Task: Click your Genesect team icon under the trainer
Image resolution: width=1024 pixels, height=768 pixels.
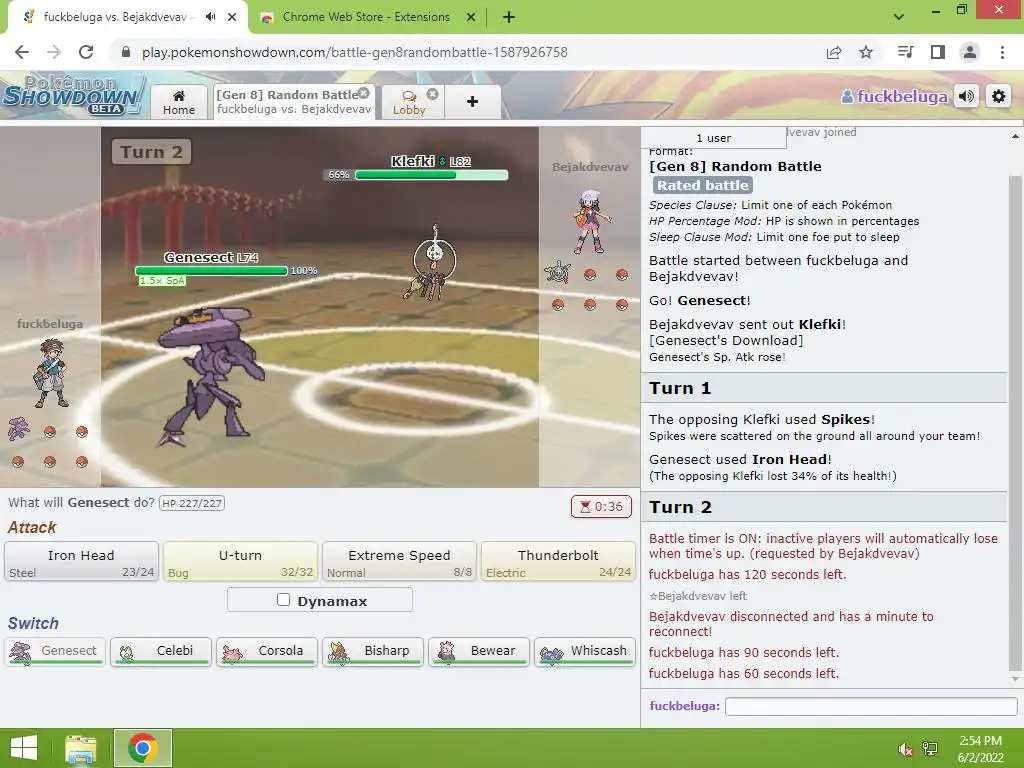Action: [19, 429]
